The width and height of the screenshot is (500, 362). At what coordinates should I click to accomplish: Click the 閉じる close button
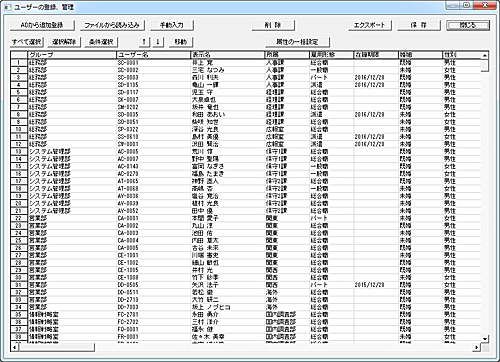468,25
